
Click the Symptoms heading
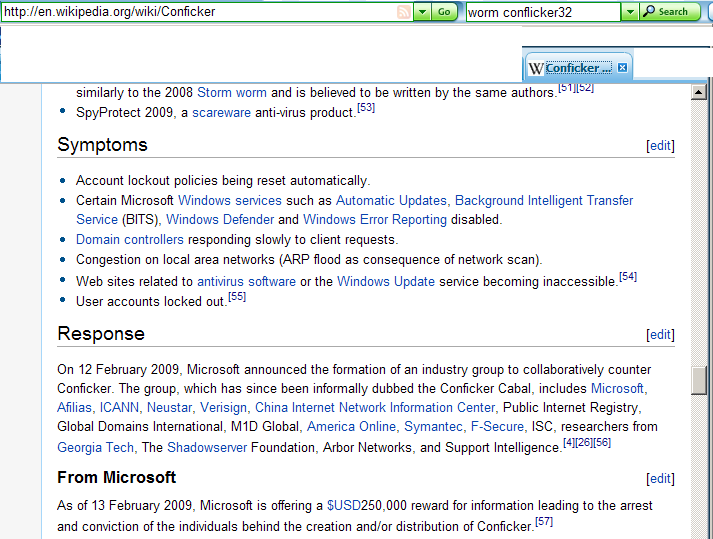(x=102, y=145)
